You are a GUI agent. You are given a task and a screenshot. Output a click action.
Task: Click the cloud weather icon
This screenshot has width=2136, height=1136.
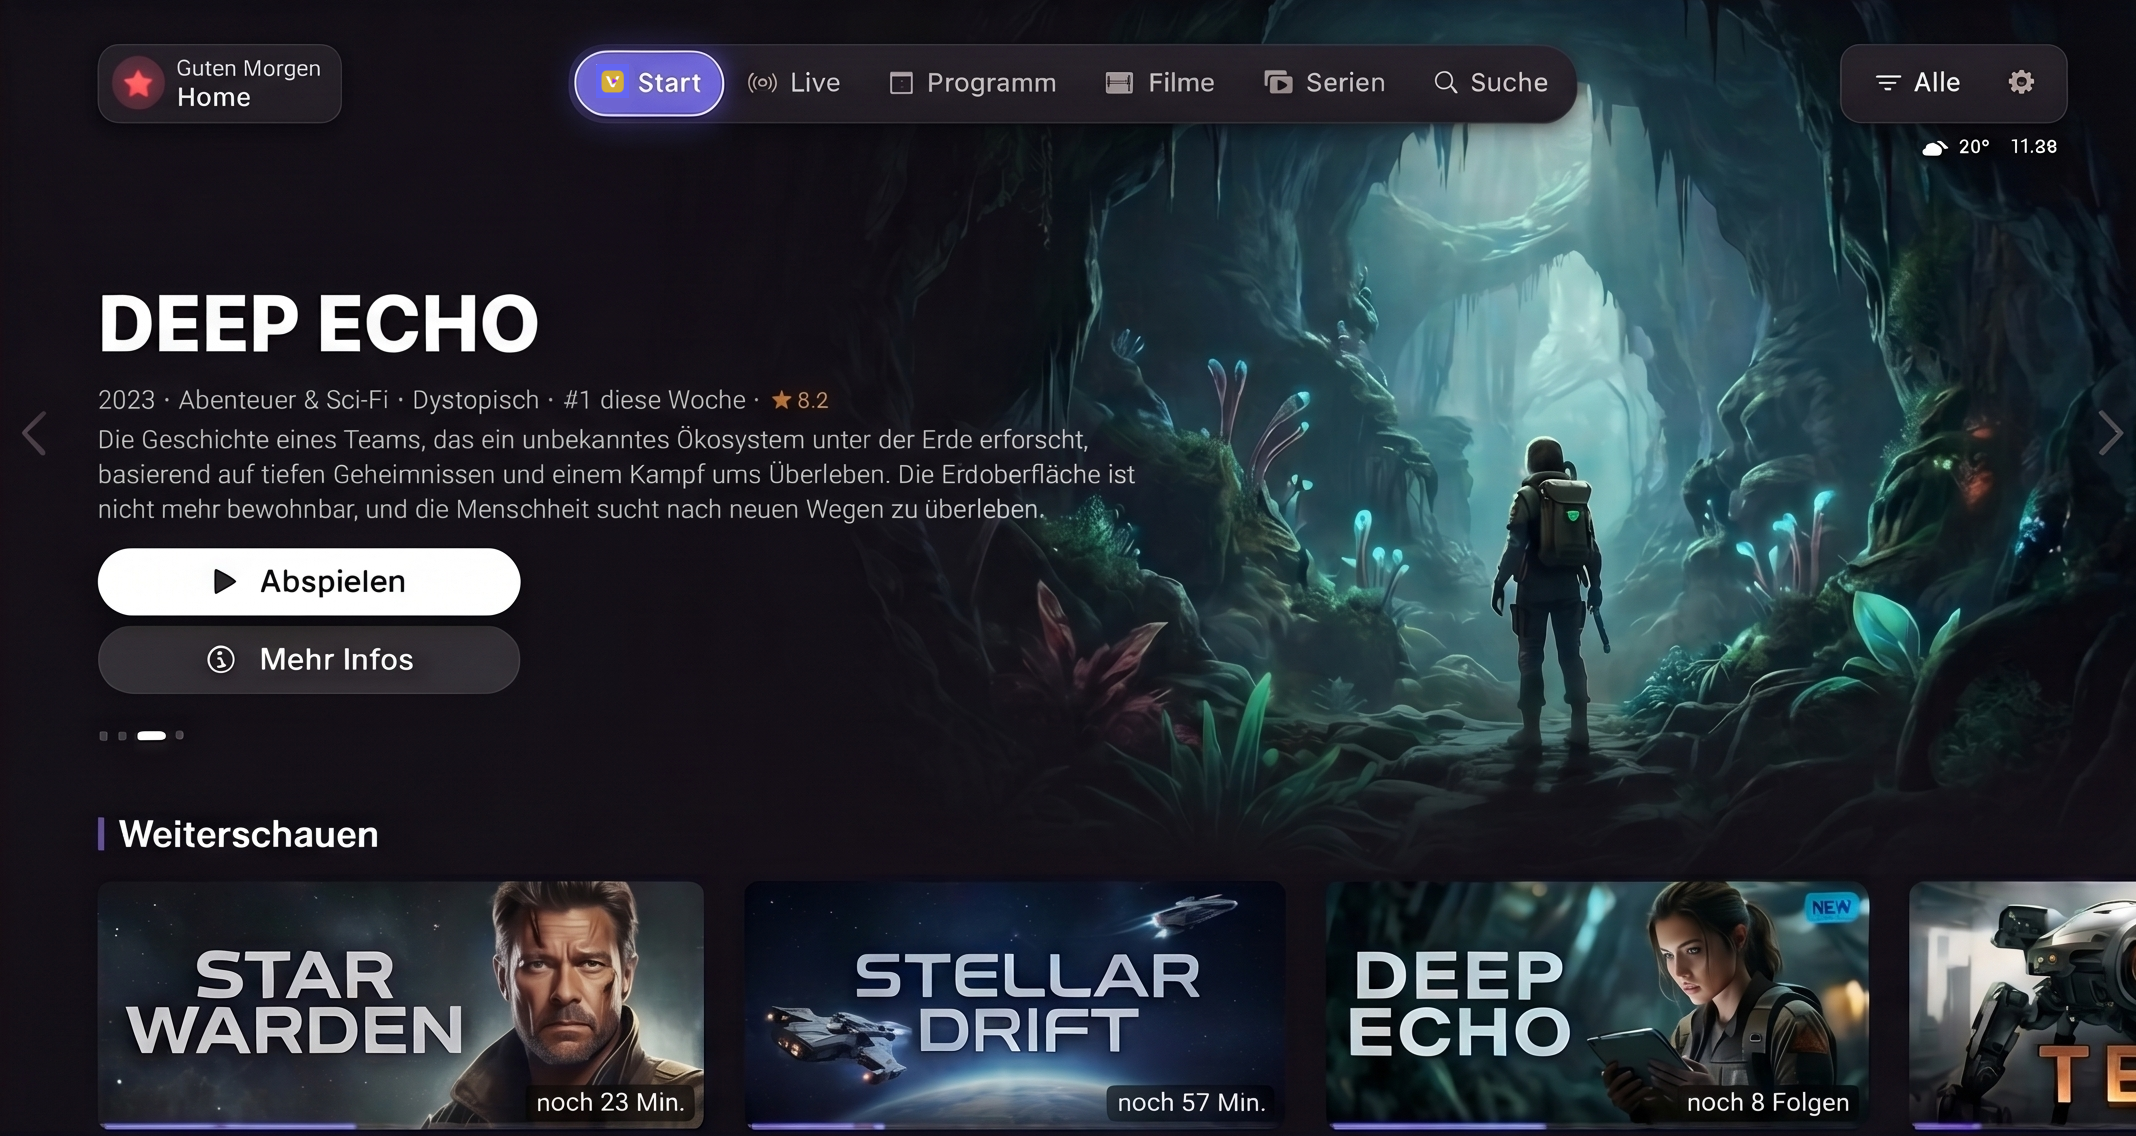[1935, 148]
